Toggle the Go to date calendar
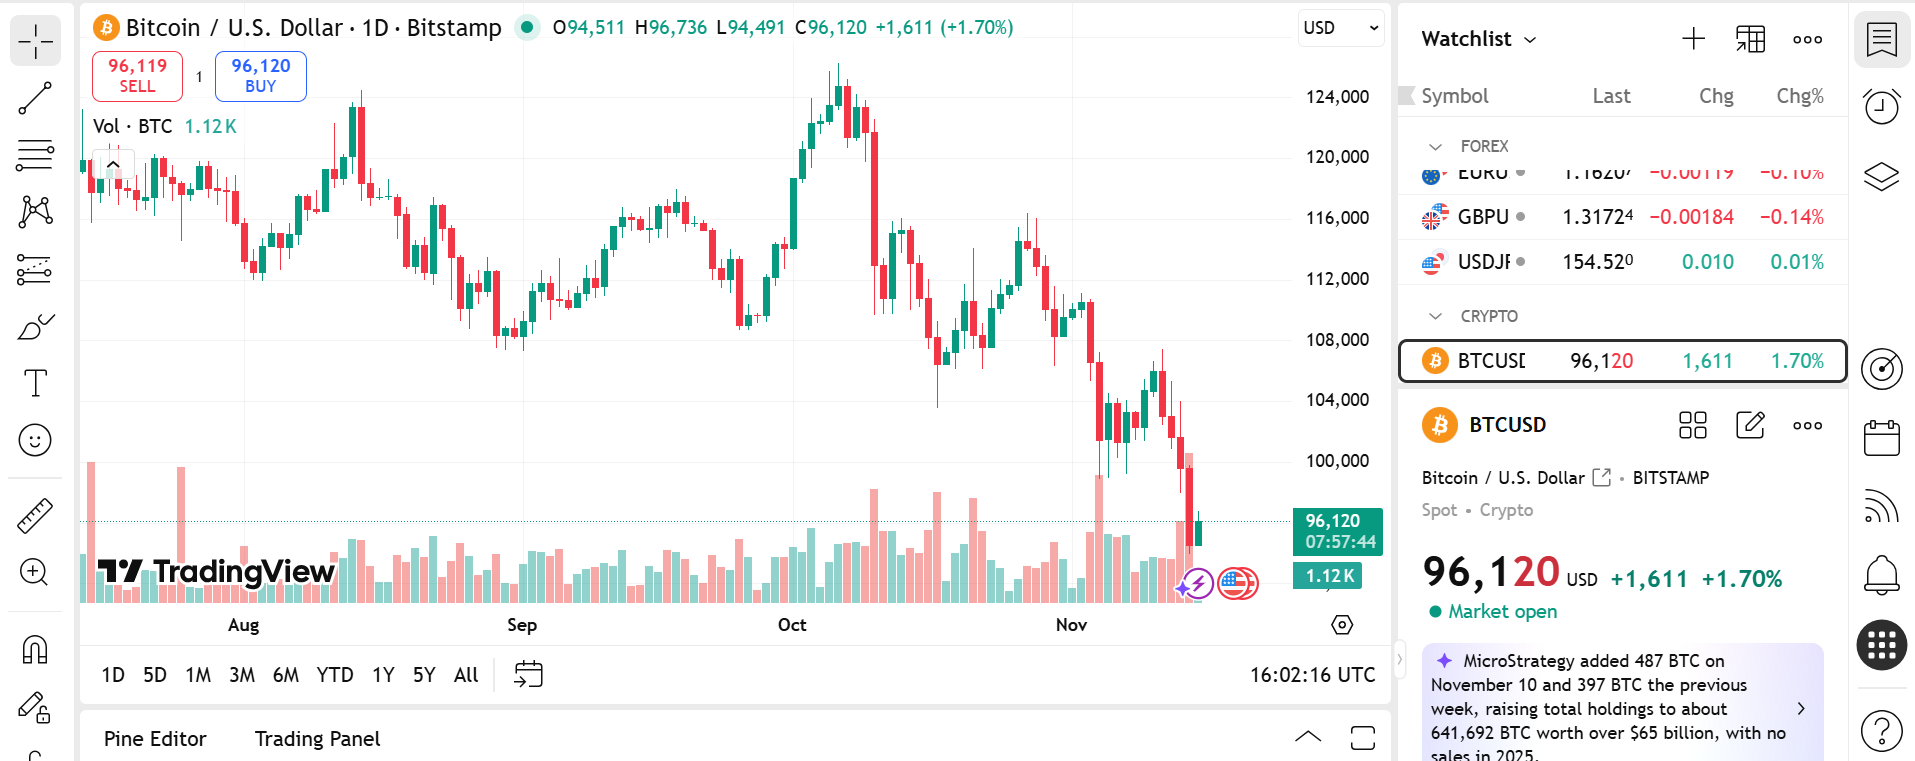The height and width of the screenshot is (761, 1915). coord(528,675)
